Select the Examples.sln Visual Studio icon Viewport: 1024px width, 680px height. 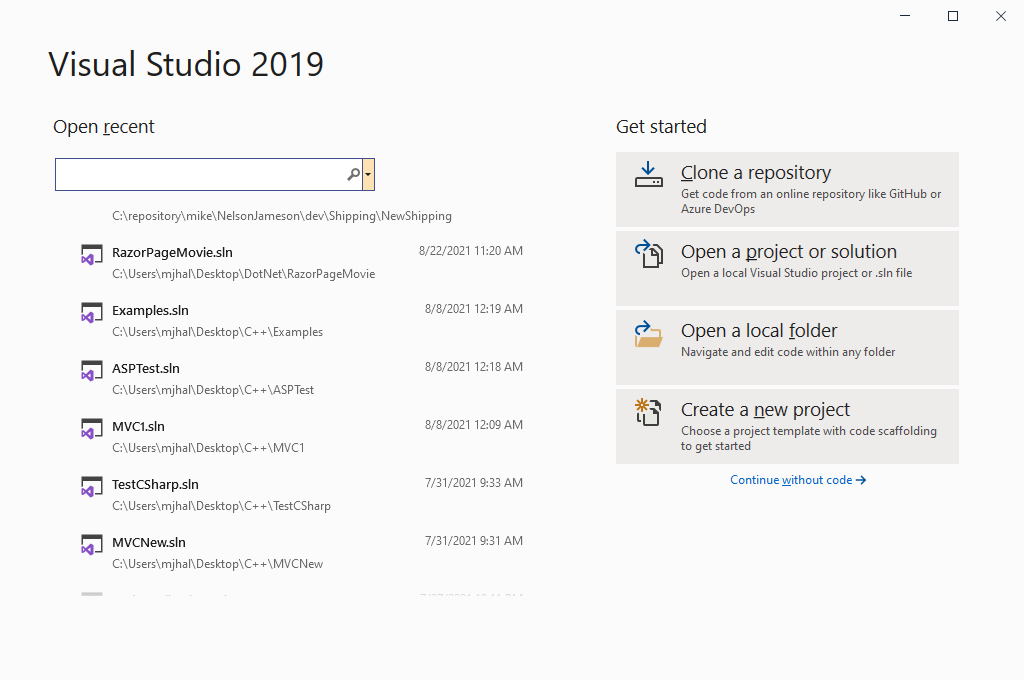tap(92, 311)
